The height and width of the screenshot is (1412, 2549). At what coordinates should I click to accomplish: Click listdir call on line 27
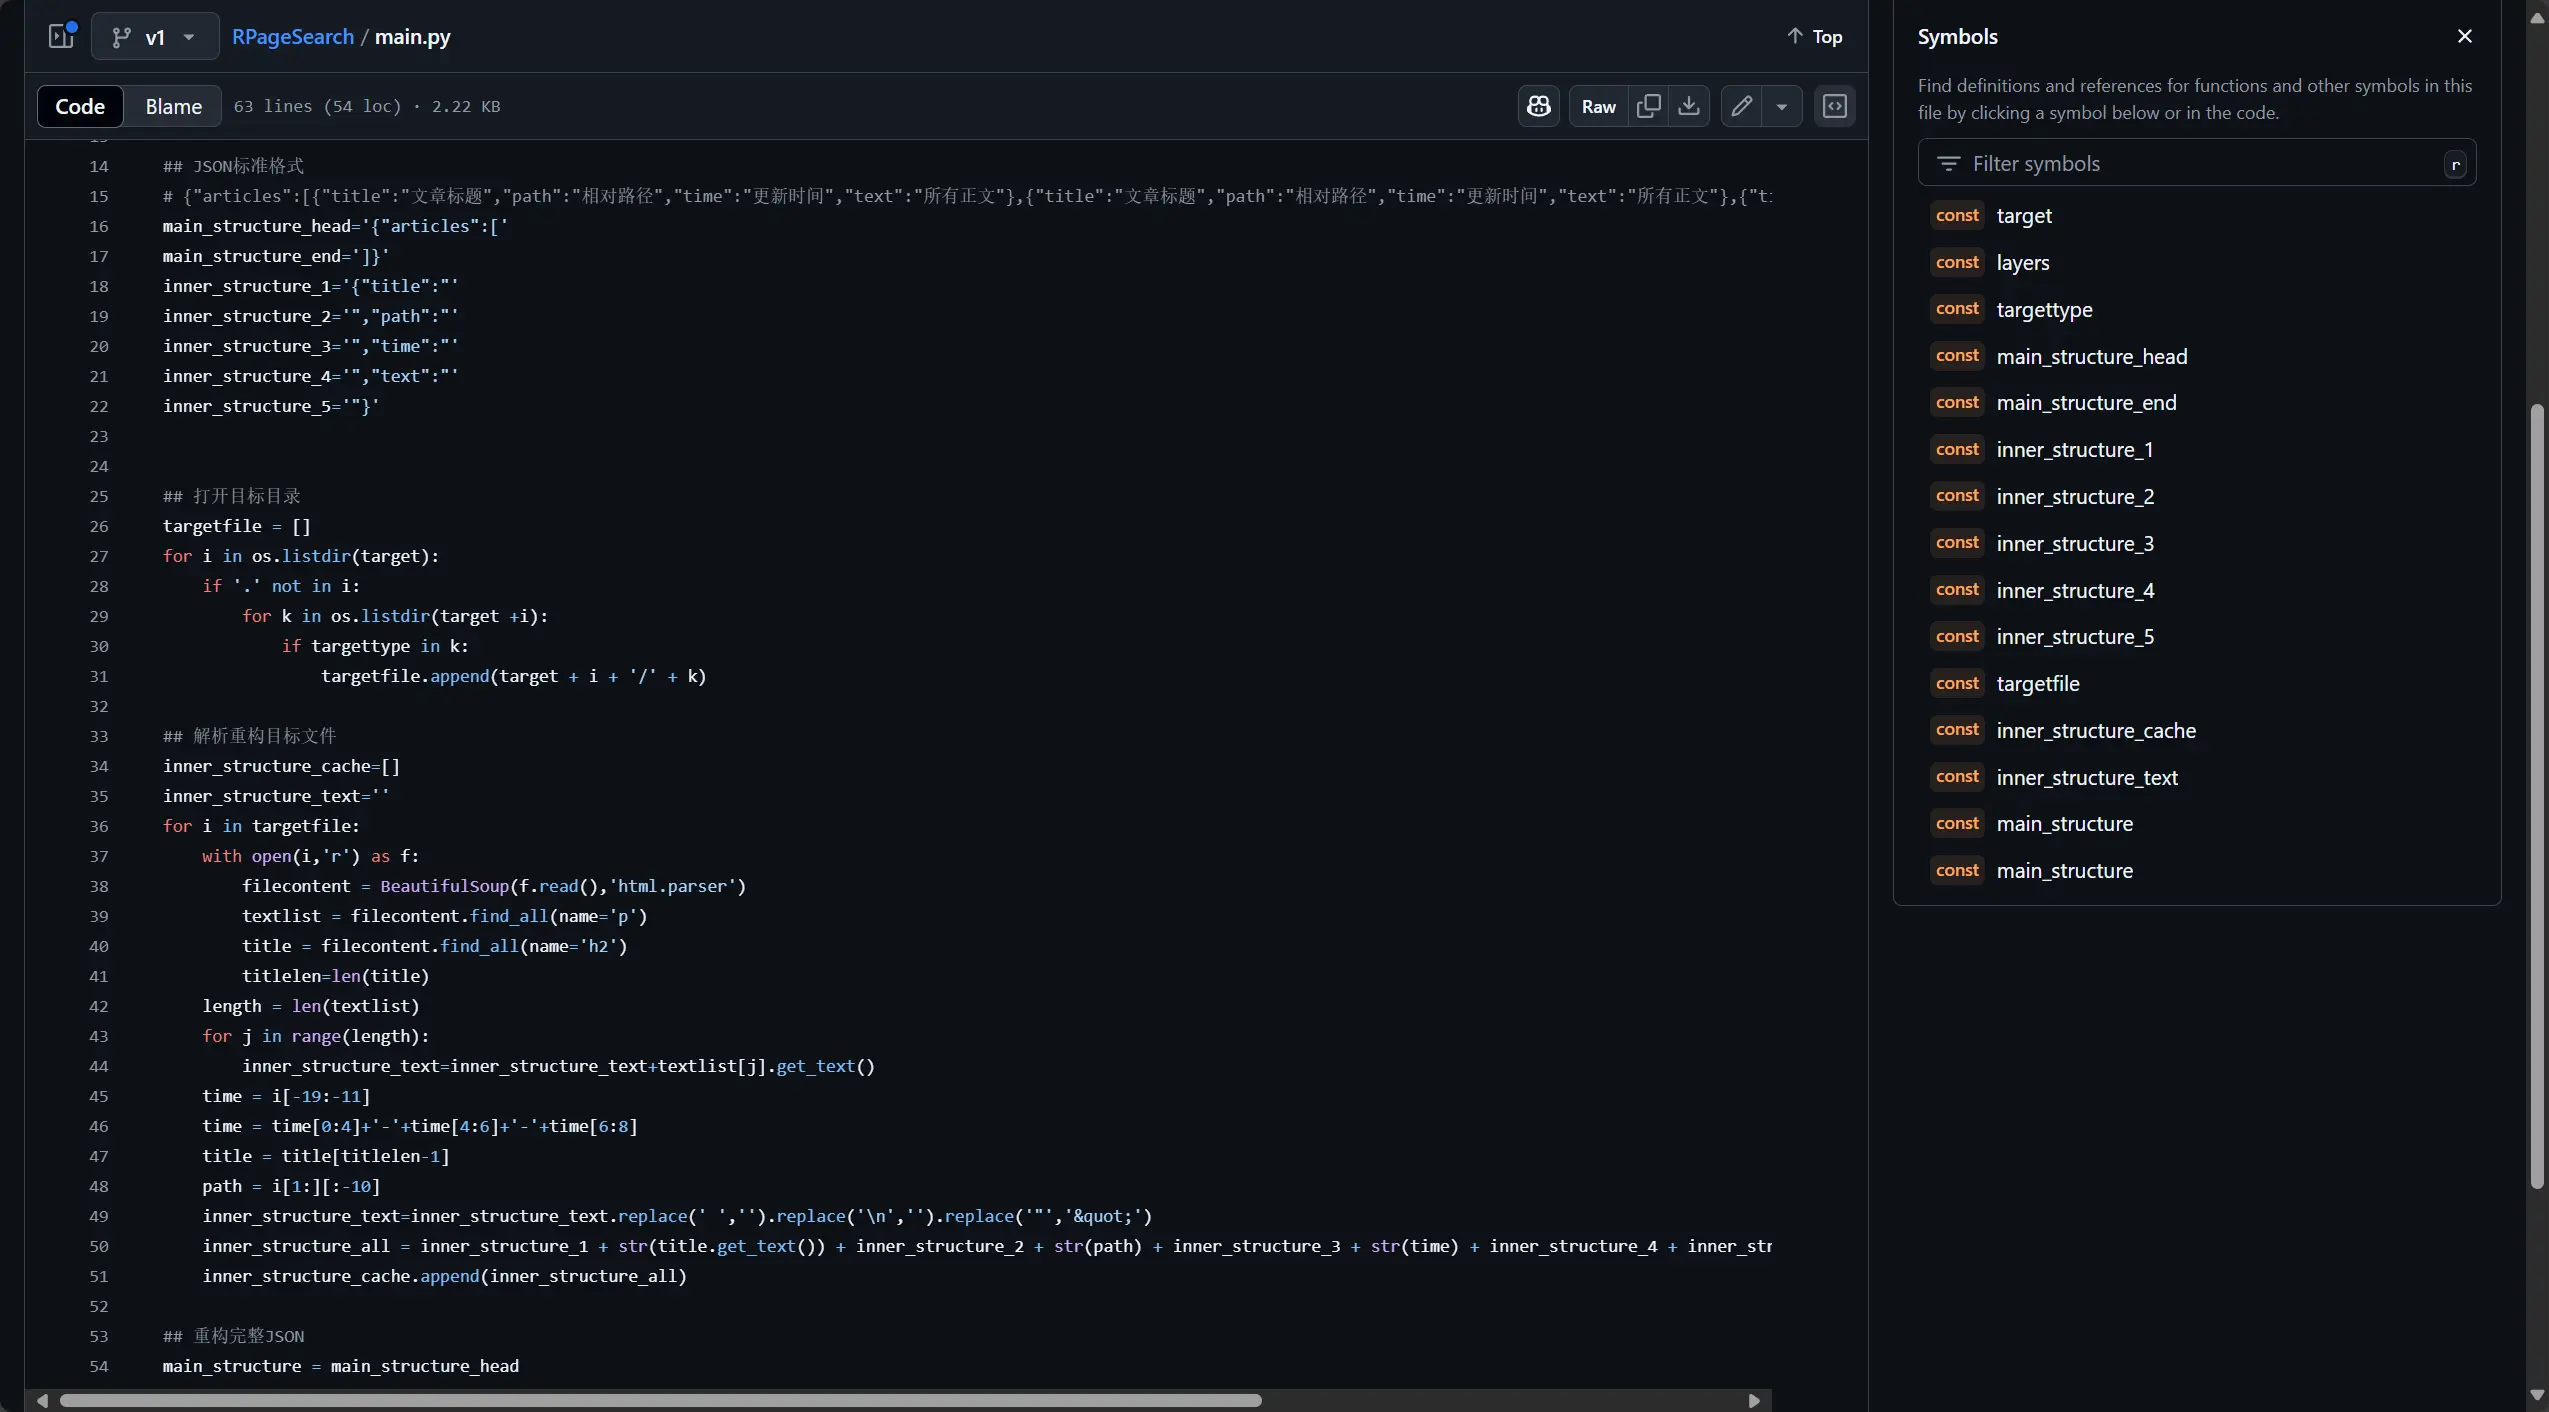(x=316, y=556)
